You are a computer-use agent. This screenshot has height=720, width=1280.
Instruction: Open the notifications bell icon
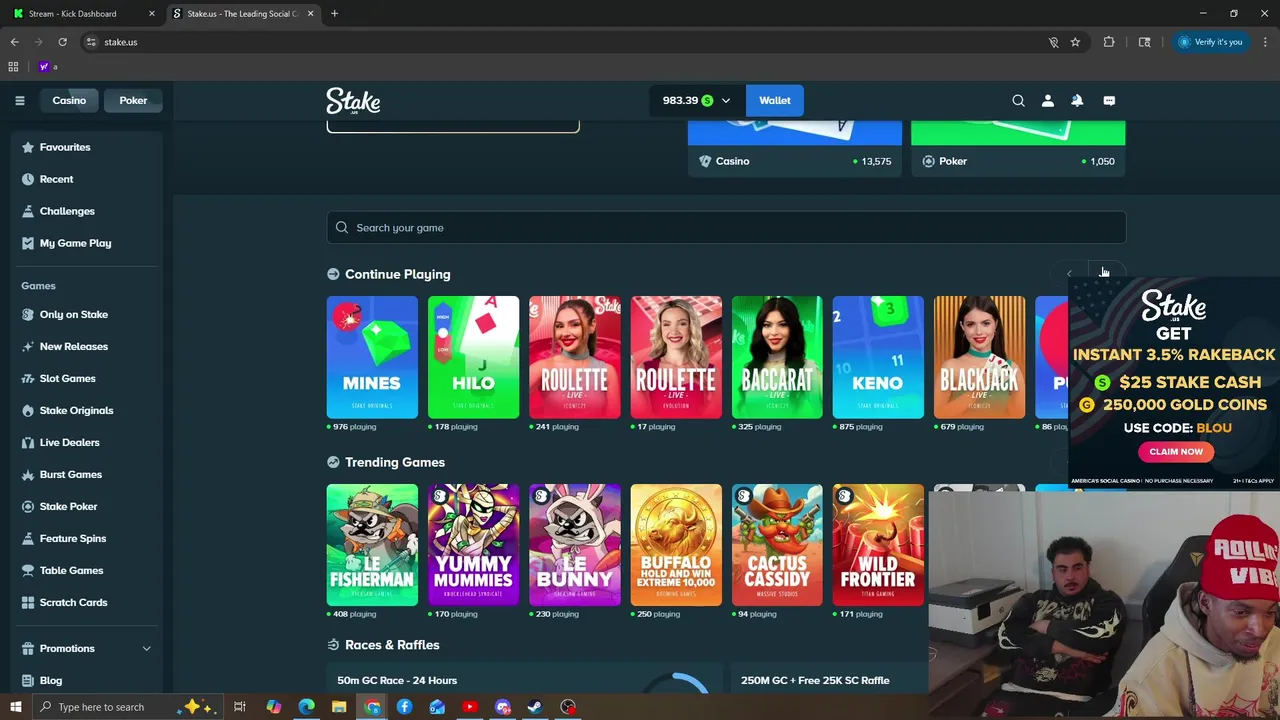click(x=1077, y=100)
